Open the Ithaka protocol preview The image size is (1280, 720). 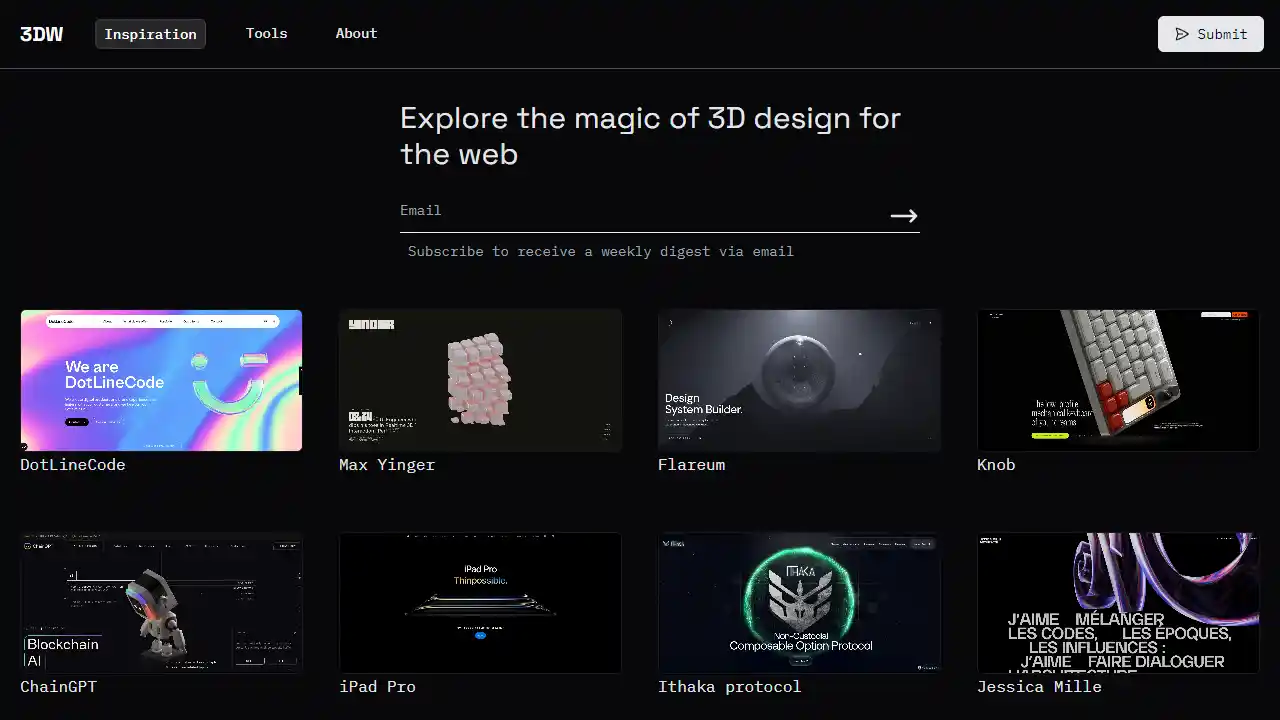[x=799, y=603]
